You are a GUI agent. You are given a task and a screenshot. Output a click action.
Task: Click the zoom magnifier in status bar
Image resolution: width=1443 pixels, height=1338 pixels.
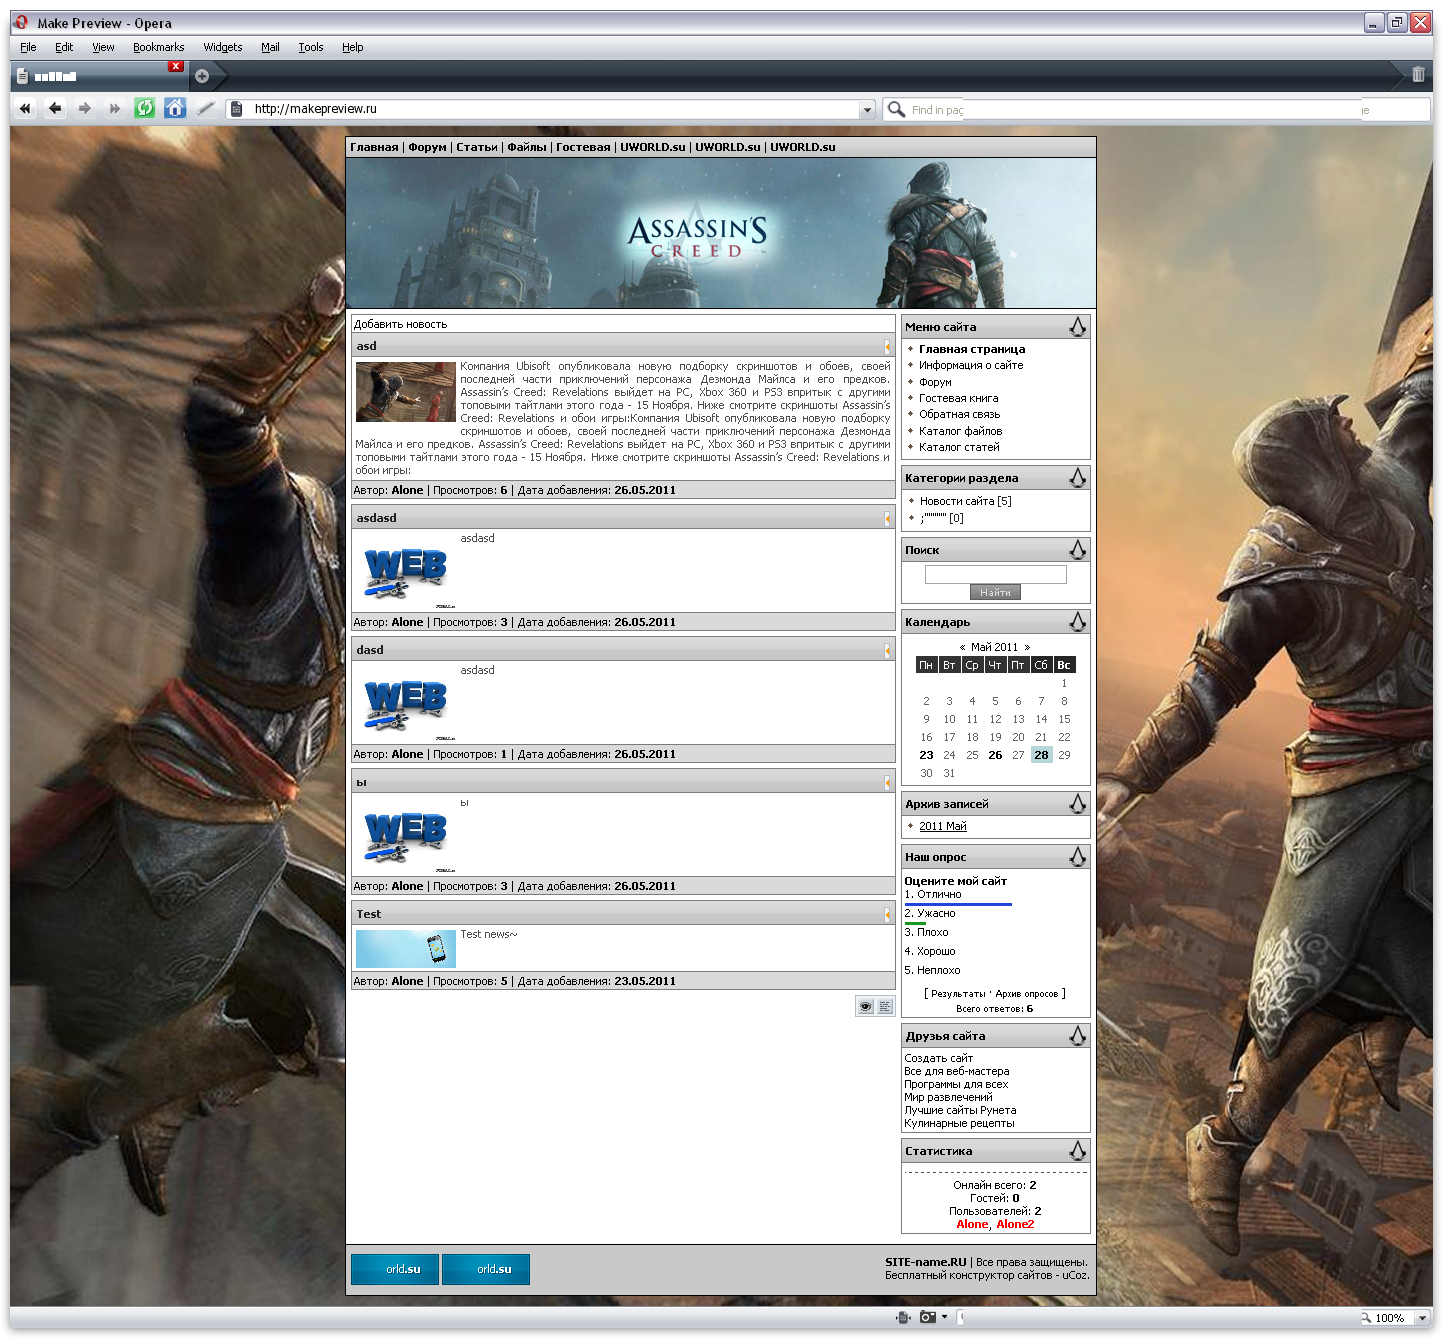coord(1366,1318)
